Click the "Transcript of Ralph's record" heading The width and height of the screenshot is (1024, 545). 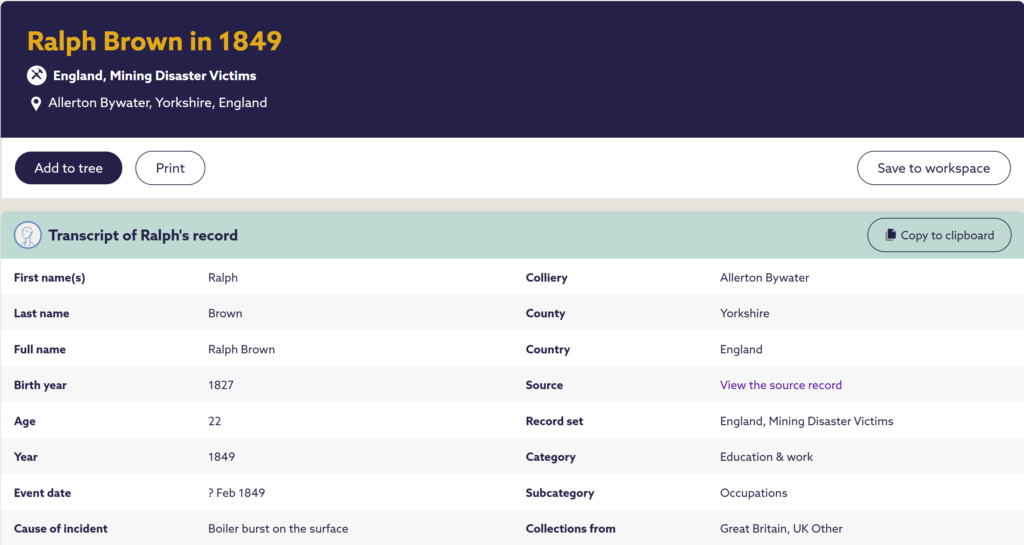tap(143, 236)
